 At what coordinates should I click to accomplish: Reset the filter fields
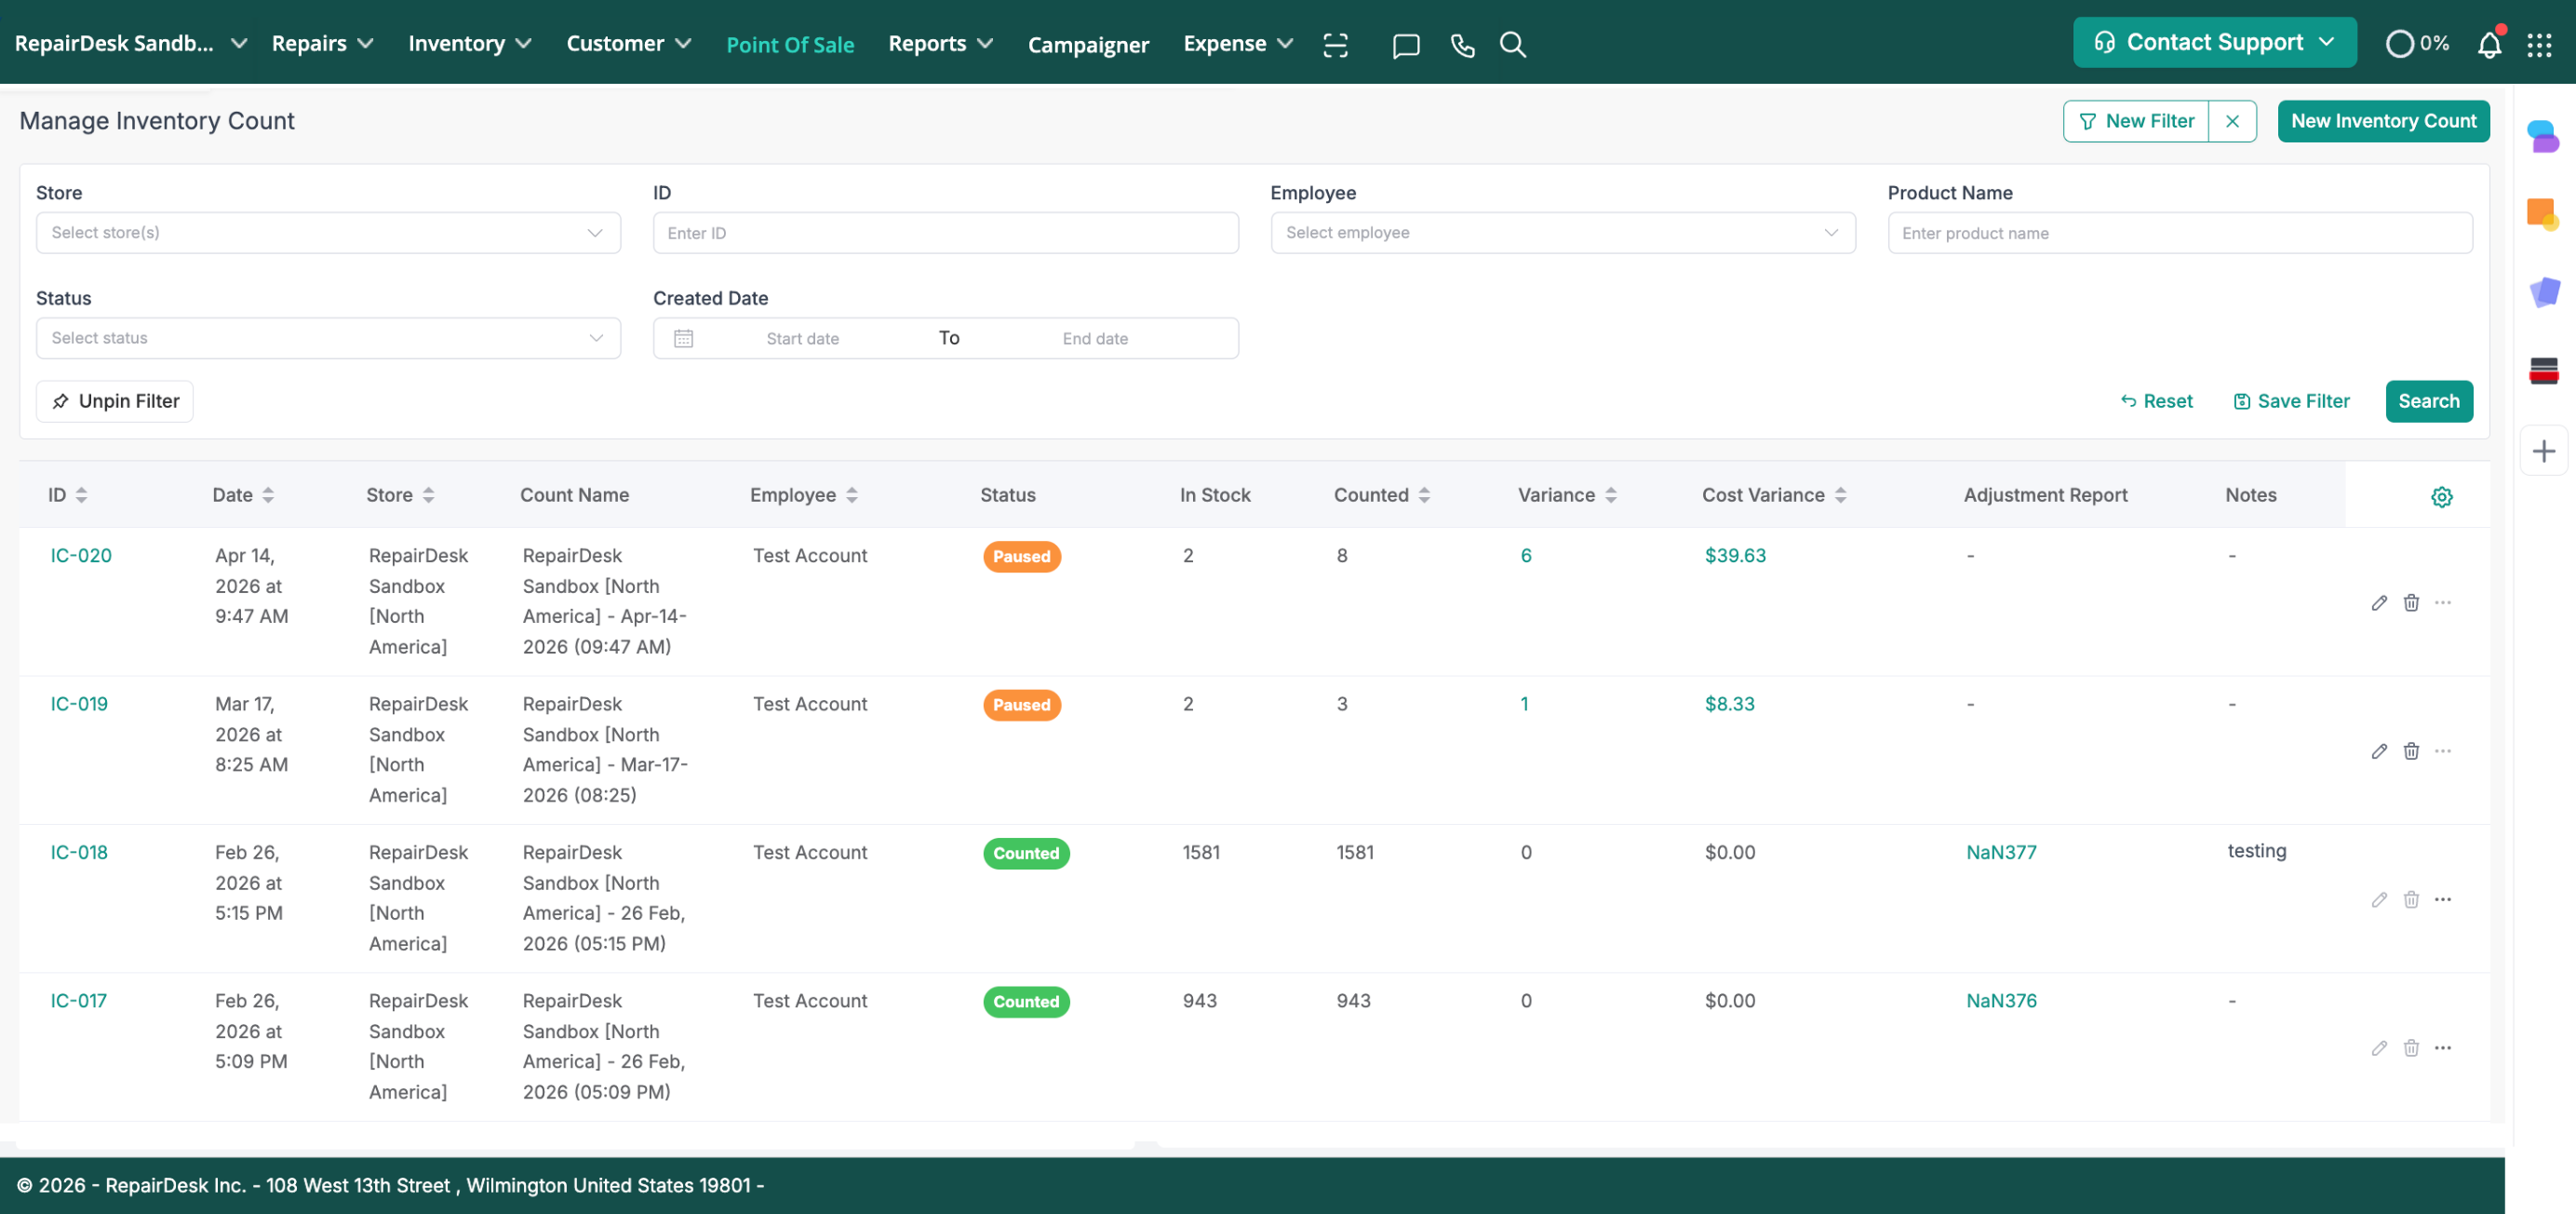2155,401
